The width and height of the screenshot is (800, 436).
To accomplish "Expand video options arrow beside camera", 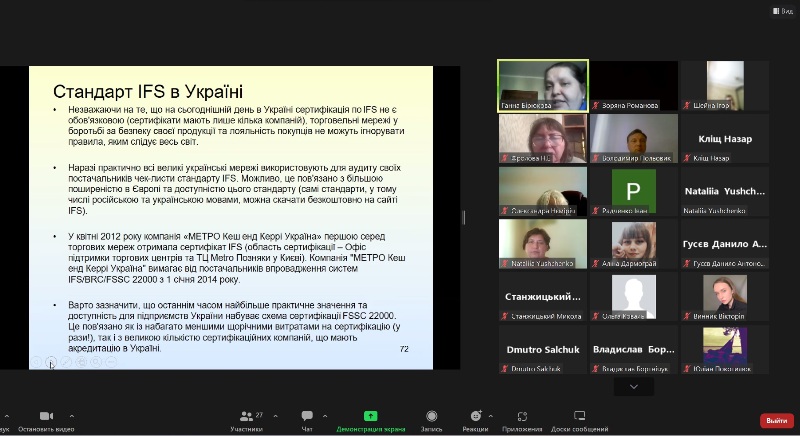I will (x=71, y=416).
